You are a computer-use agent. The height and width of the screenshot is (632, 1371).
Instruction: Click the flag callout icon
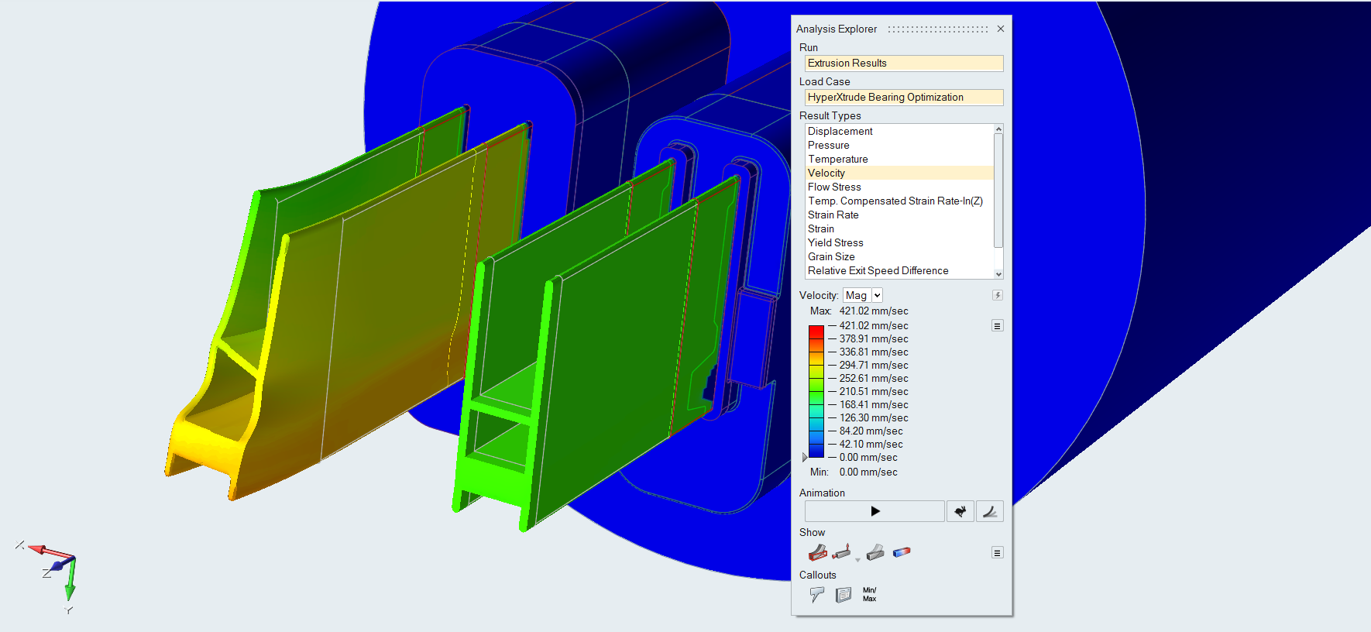(x=817, y=595)
